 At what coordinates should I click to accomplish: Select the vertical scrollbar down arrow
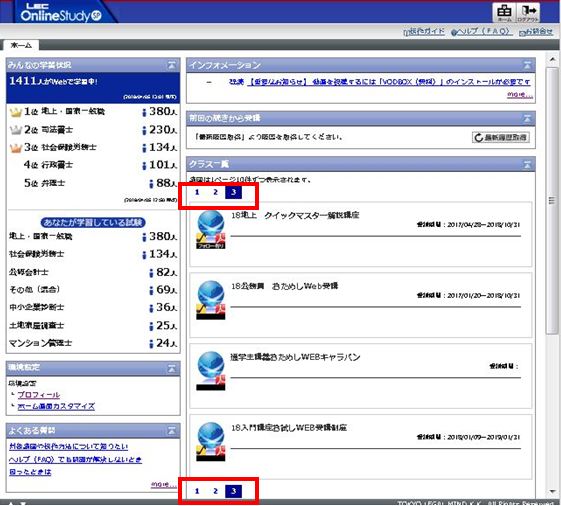click(553, 491)
